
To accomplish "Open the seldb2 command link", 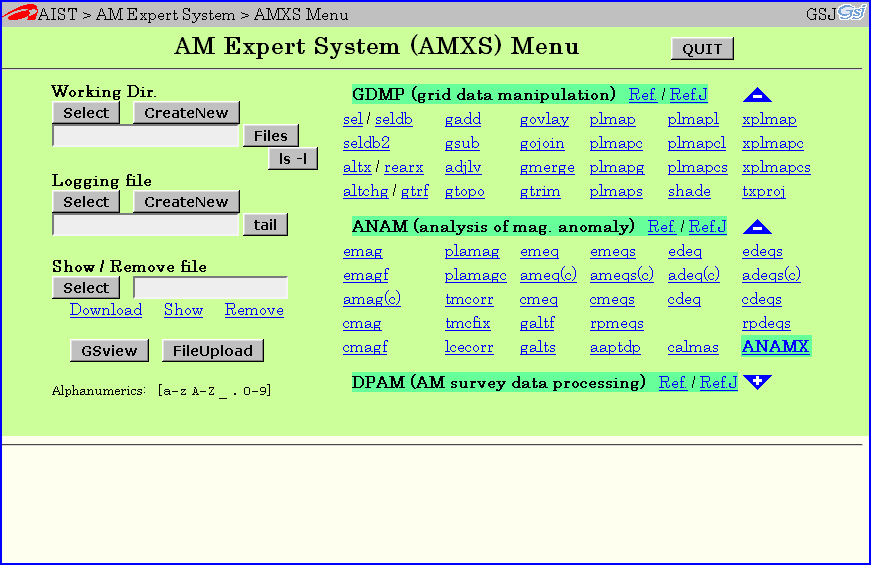I will 366,143.
